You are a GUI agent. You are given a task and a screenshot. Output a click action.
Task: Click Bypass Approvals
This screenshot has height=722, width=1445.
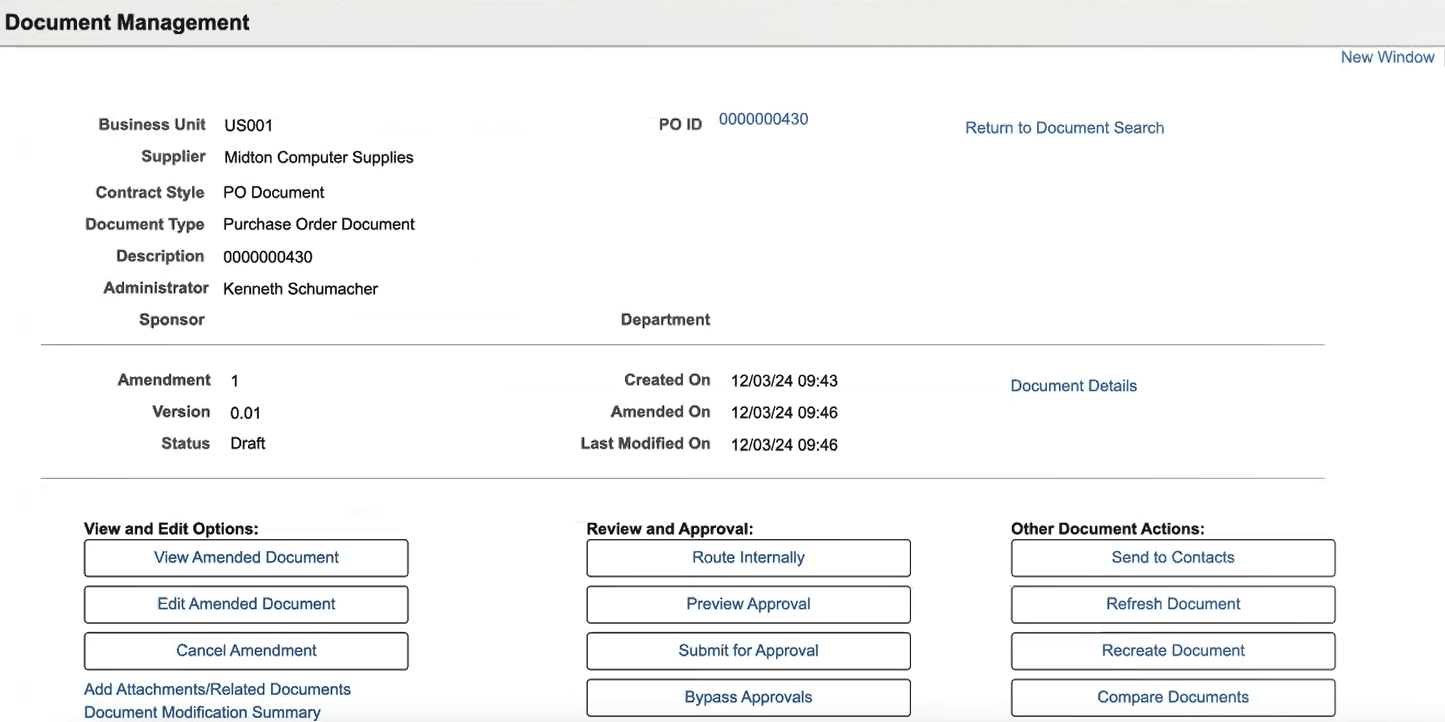click(748, 697)
